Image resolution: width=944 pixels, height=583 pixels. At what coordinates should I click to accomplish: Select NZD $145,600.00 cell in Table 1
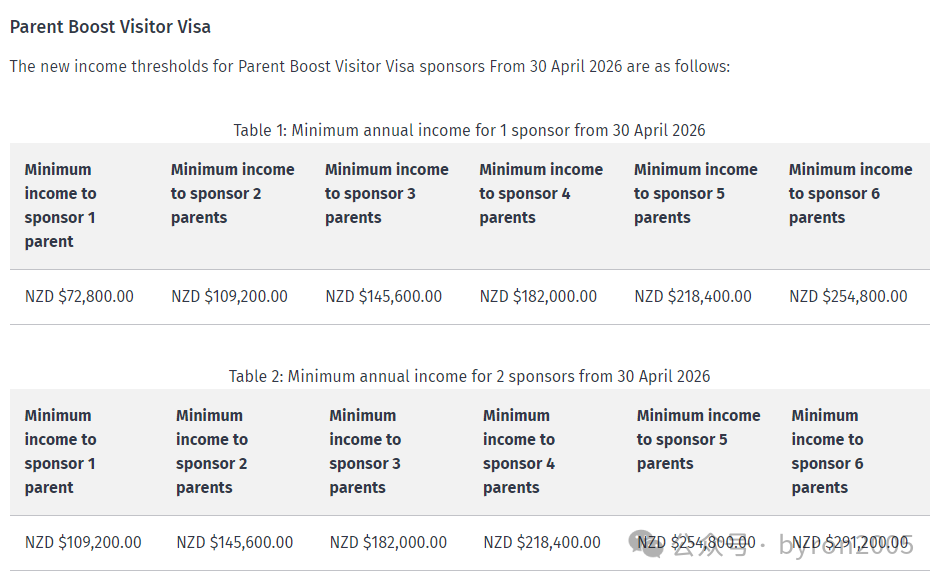coord(384,296)
